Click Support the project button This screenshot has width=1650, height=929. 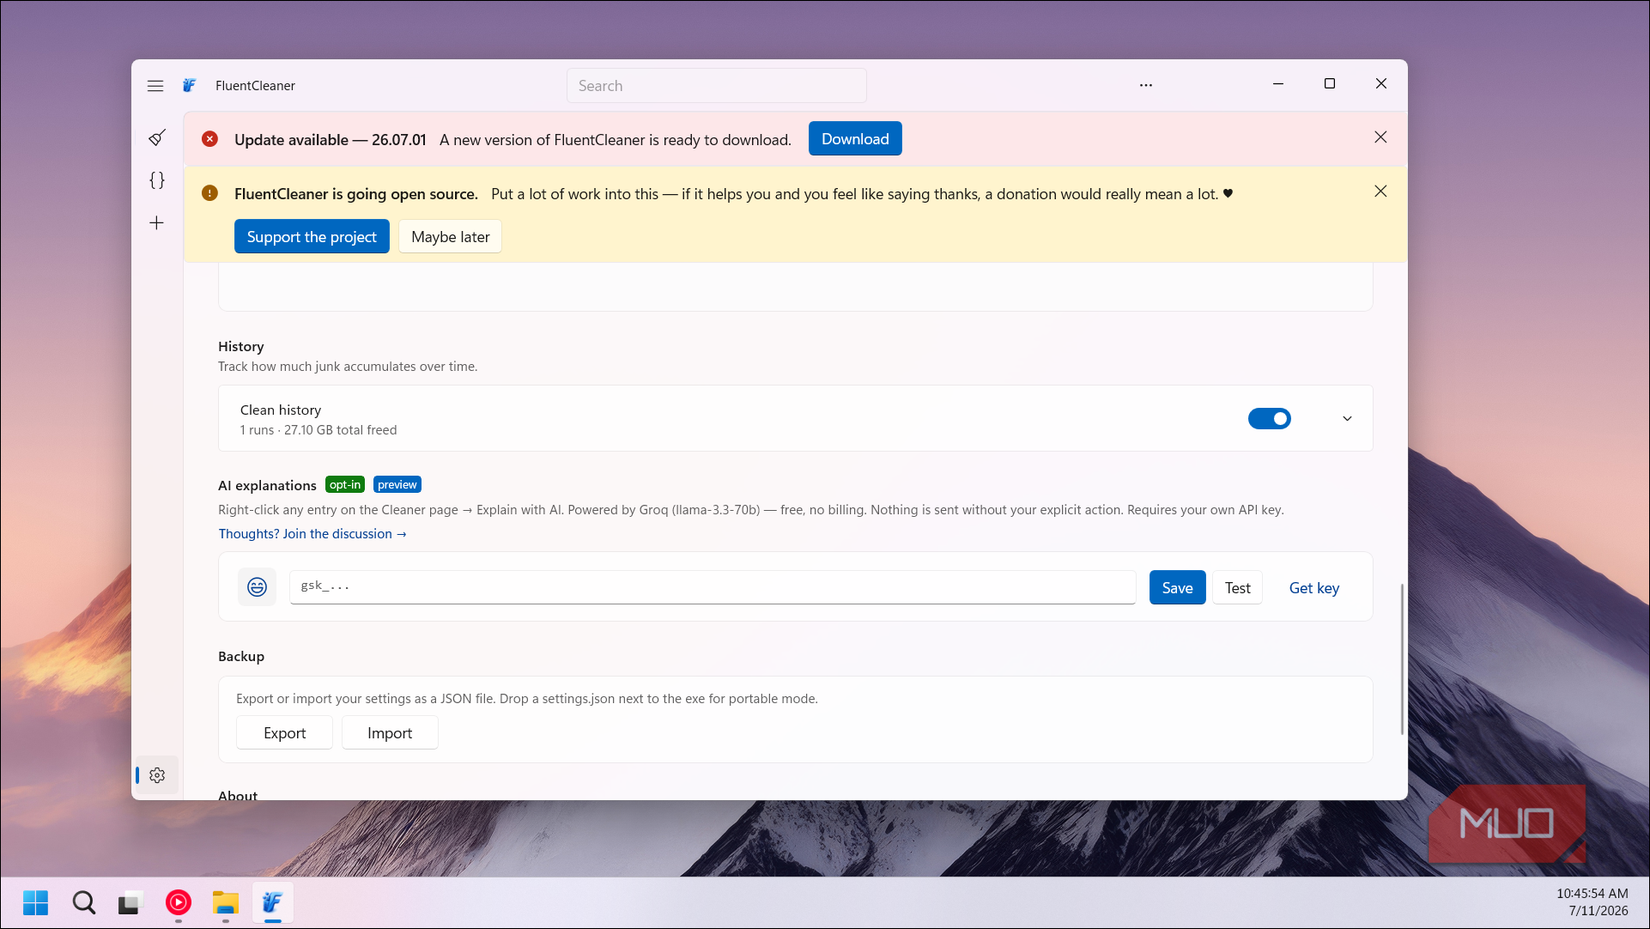tap(312, 237)
